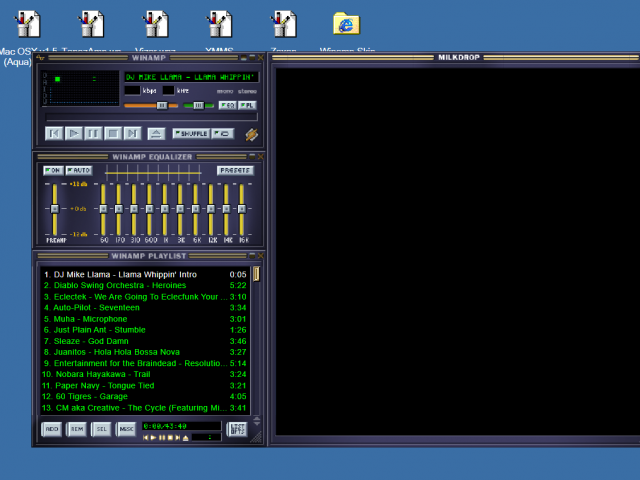The height and width of the screenshot is (480, 640).
Task: Start playback with main Play button
Action: click(x=73, y=133)
